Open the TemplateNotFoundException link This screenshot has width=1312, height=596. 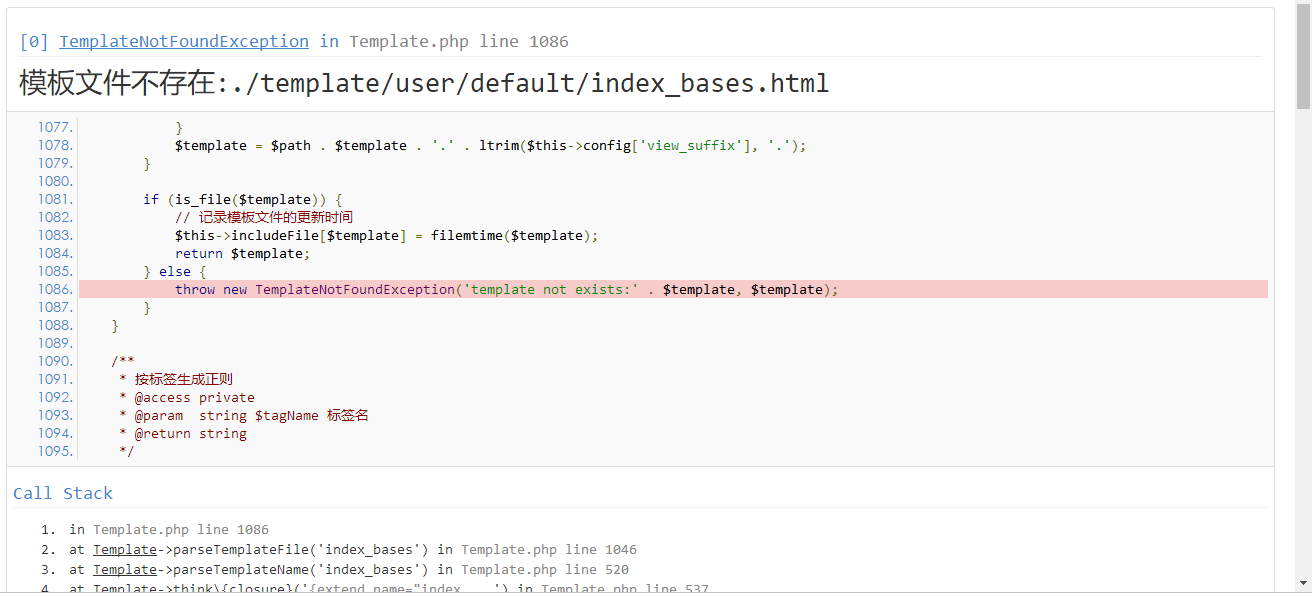184,41
